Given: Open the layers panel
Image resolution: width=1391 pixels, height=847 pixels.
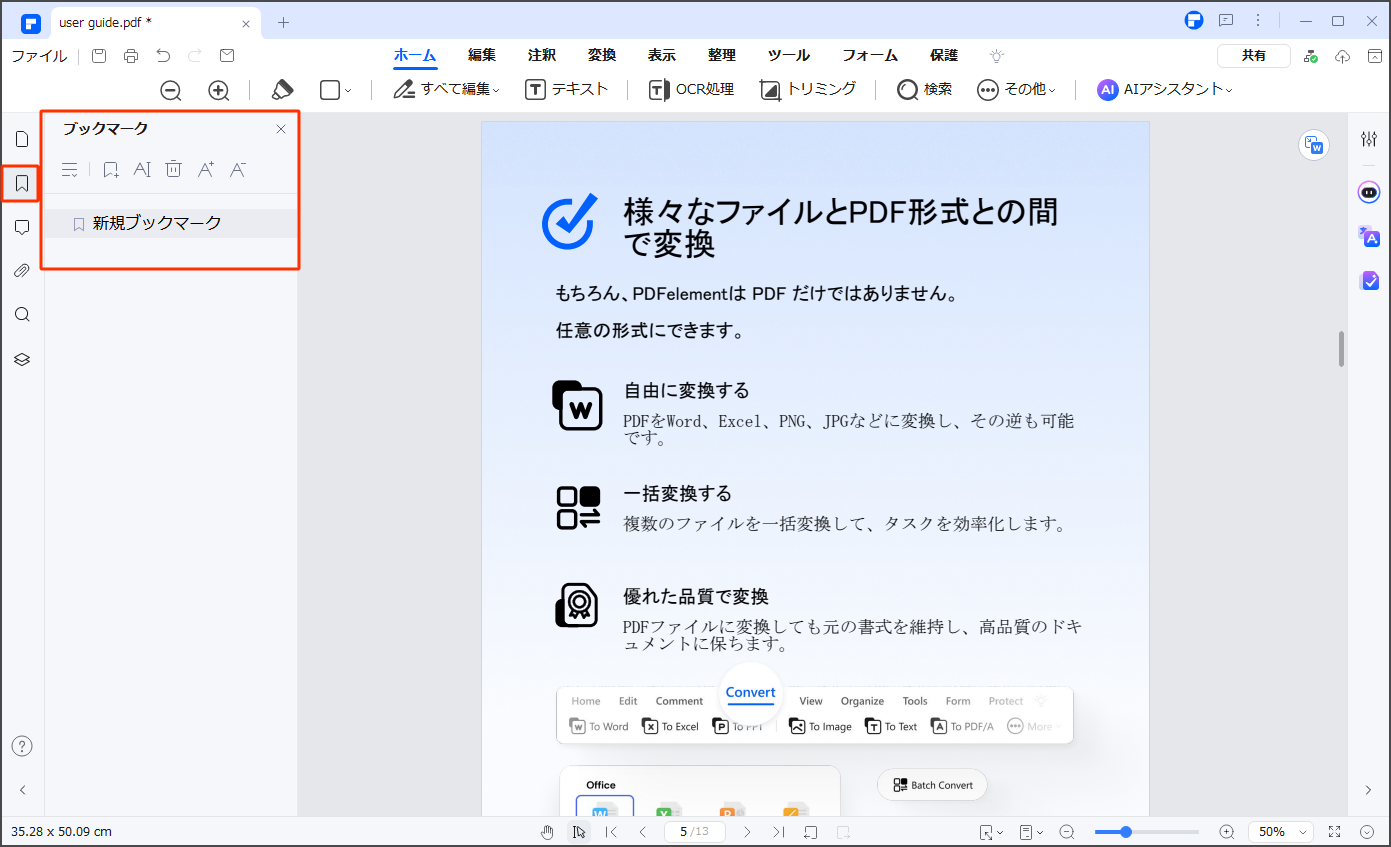Looking at the screenshot, I should [x=22, y=359].
